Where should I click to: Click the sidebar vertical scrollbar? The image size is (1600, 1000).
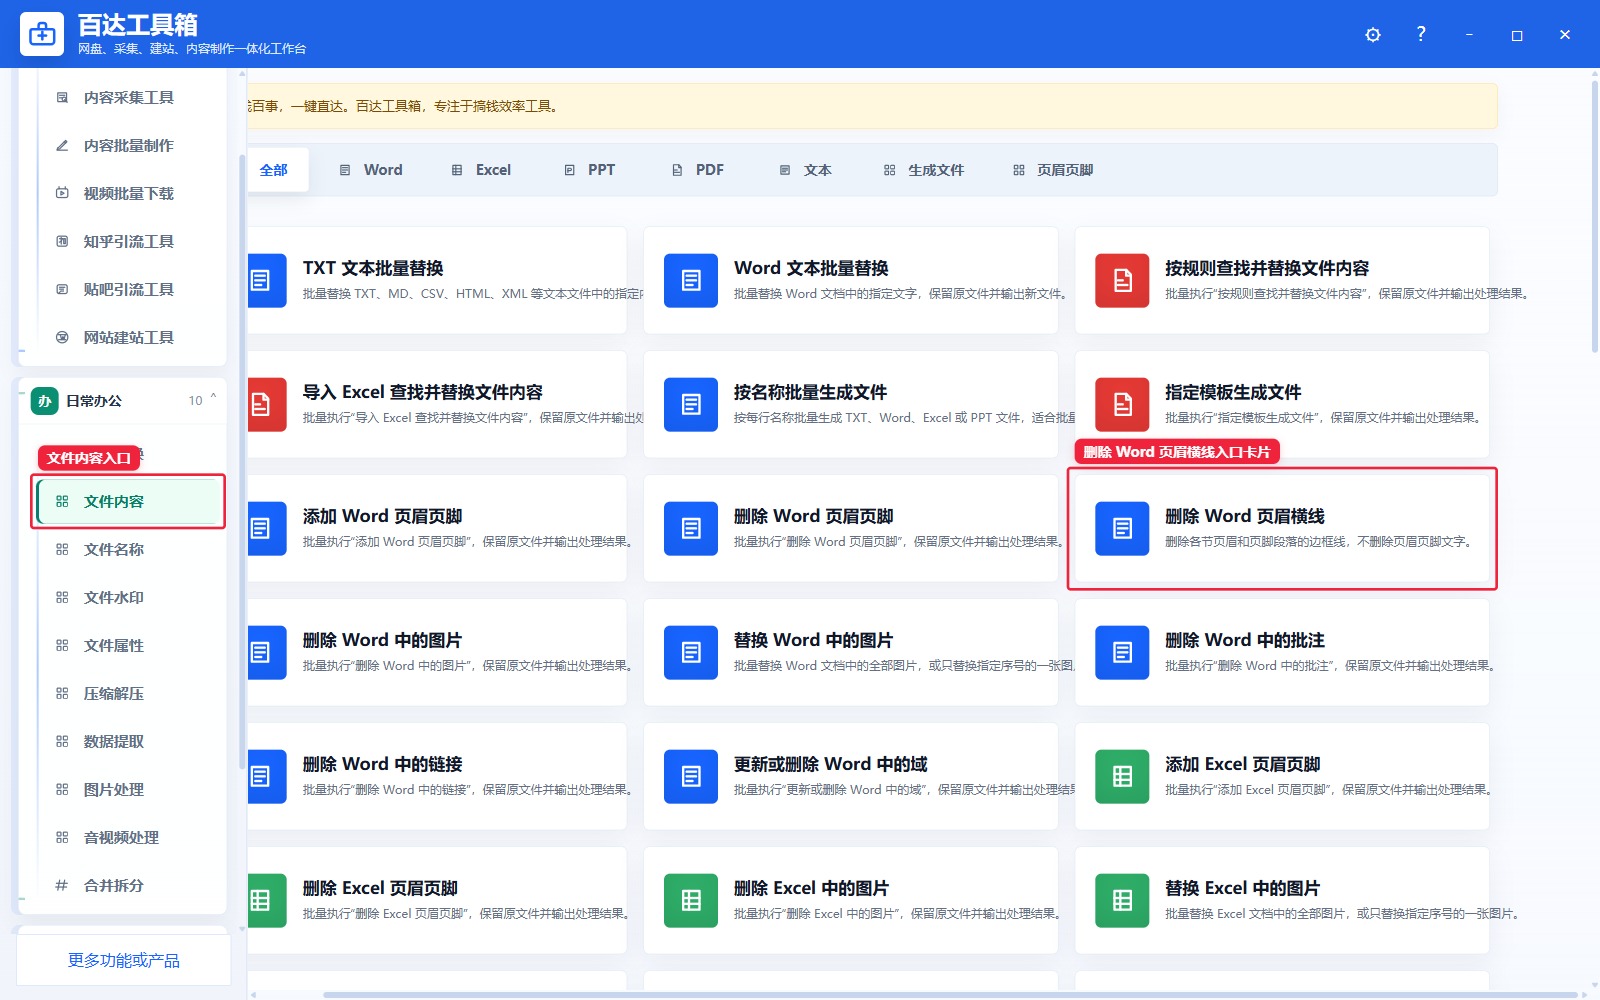(241, 462)
